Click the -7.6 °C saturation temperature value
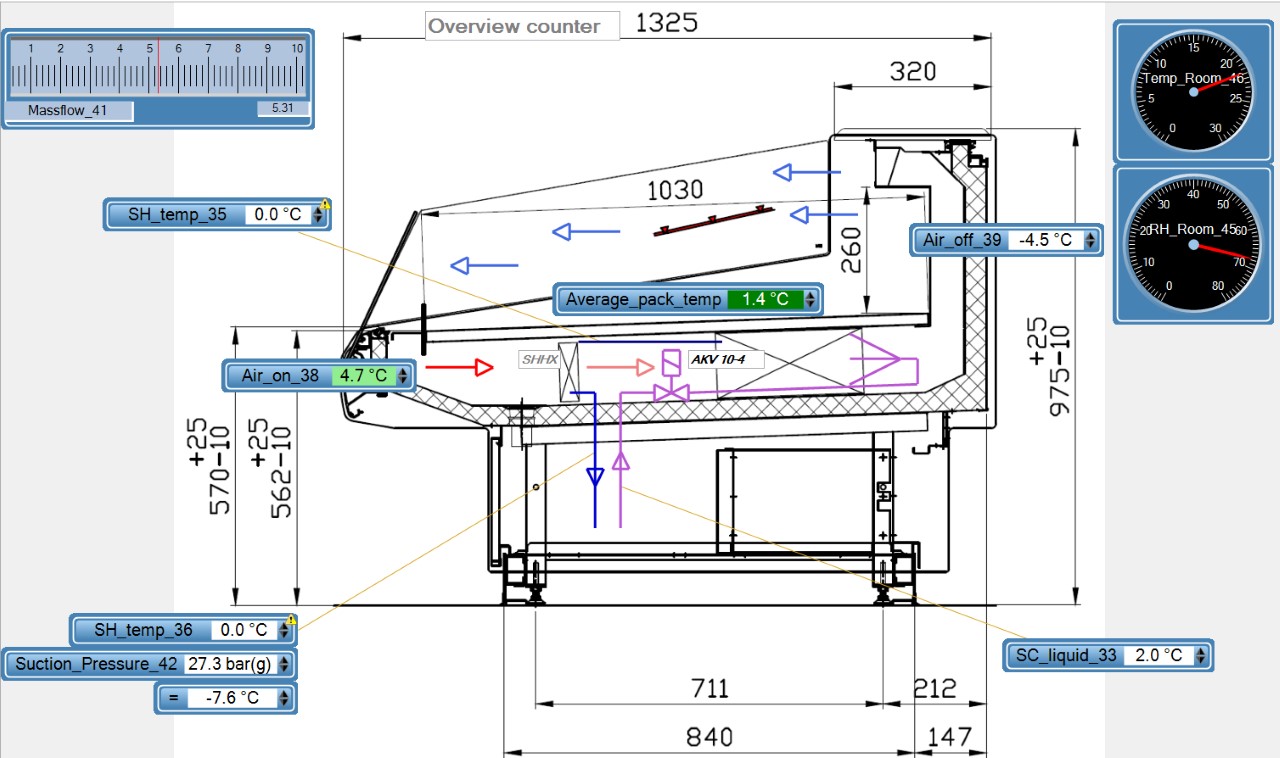The image size is (1280, 758). pos(231,698)
